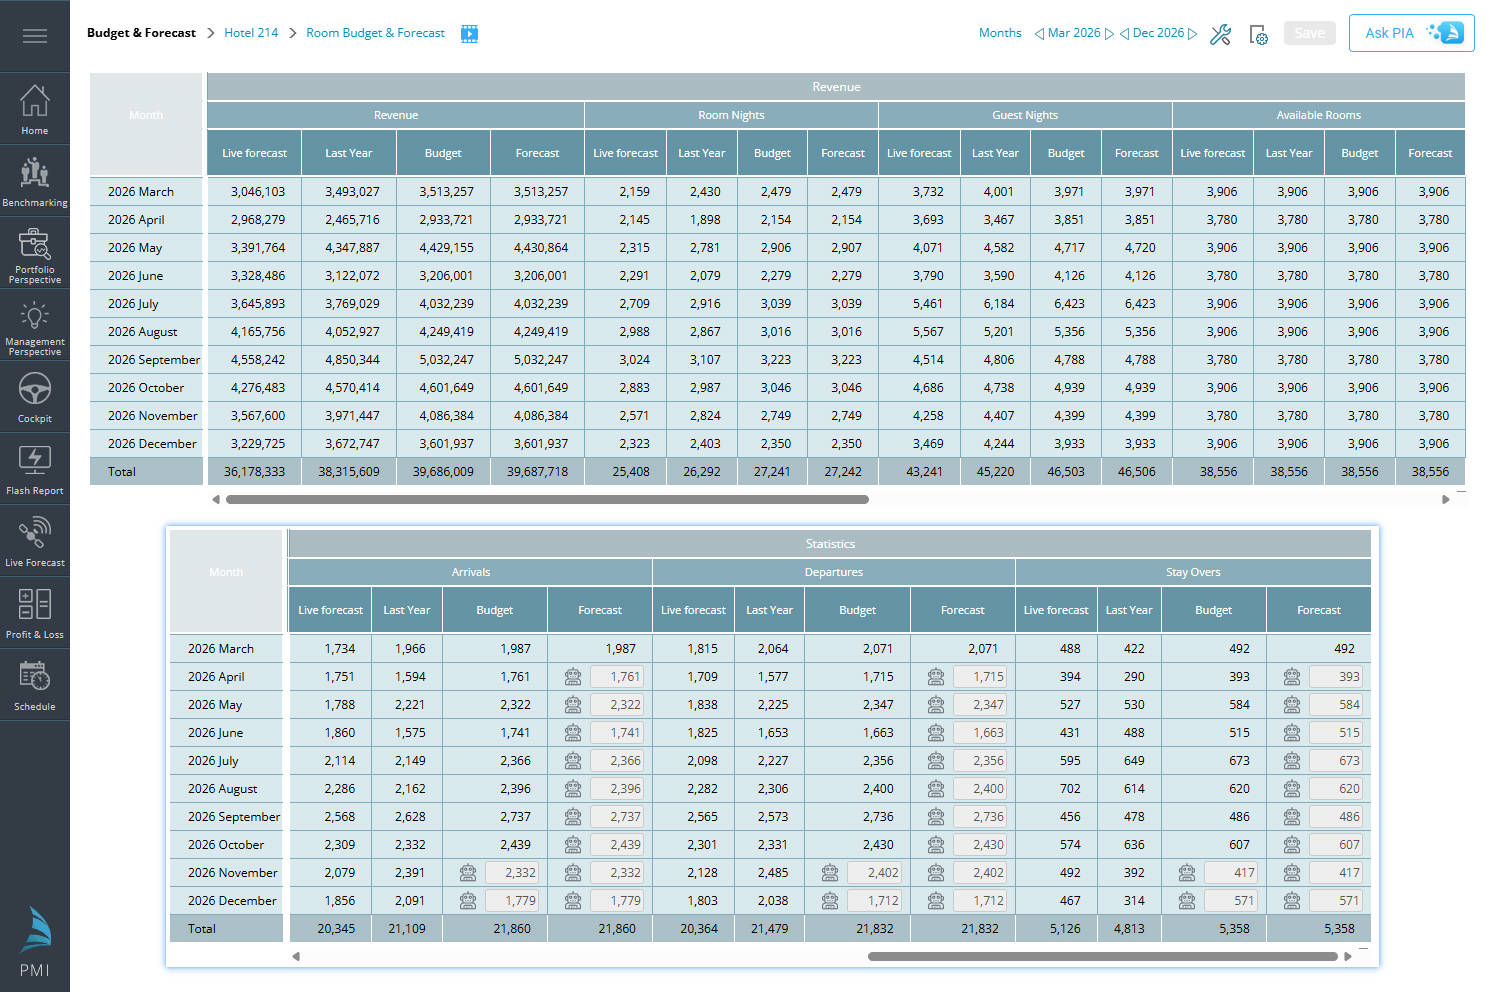Go to Portfolio Perspective
Screen dimensions: 1511x992
point(35,255)
